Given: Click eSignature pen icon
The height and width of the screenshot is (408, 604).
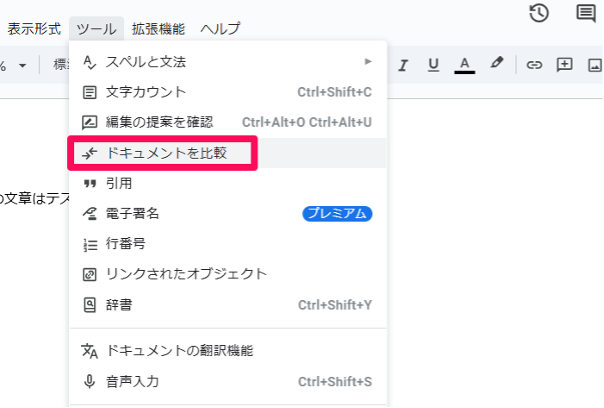Looking at the screenshot, I should (x=90, y=213).
